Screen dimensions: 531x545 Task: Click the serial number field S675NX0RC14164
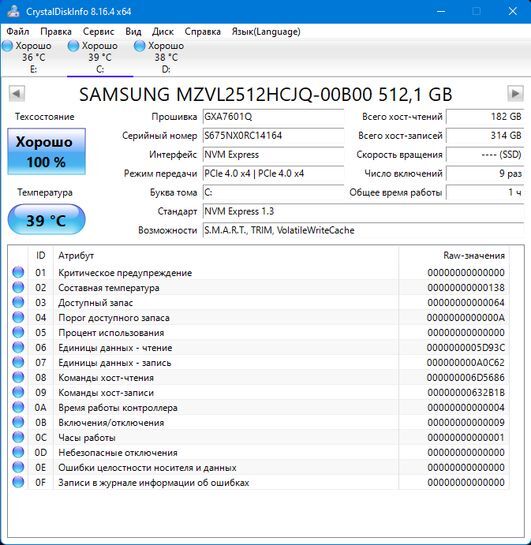[273, 135]
